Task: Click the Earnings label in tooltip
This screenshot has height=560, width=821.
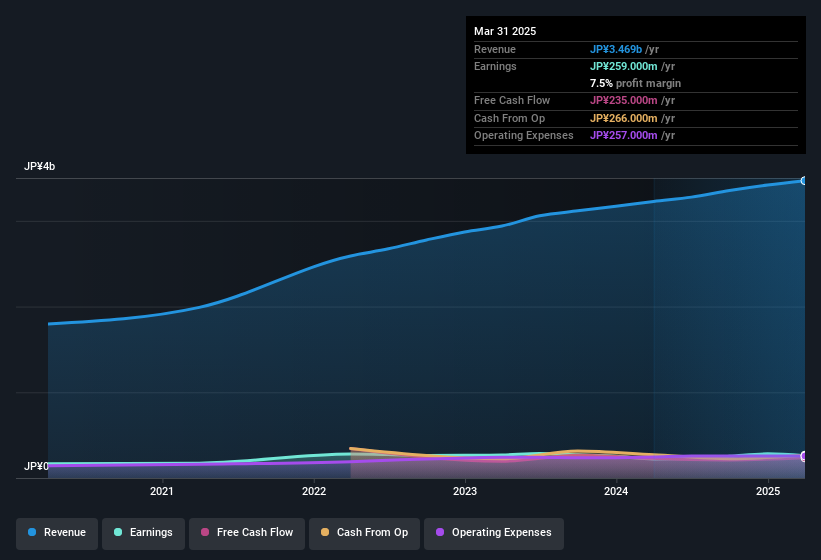Action: [495, 66]
